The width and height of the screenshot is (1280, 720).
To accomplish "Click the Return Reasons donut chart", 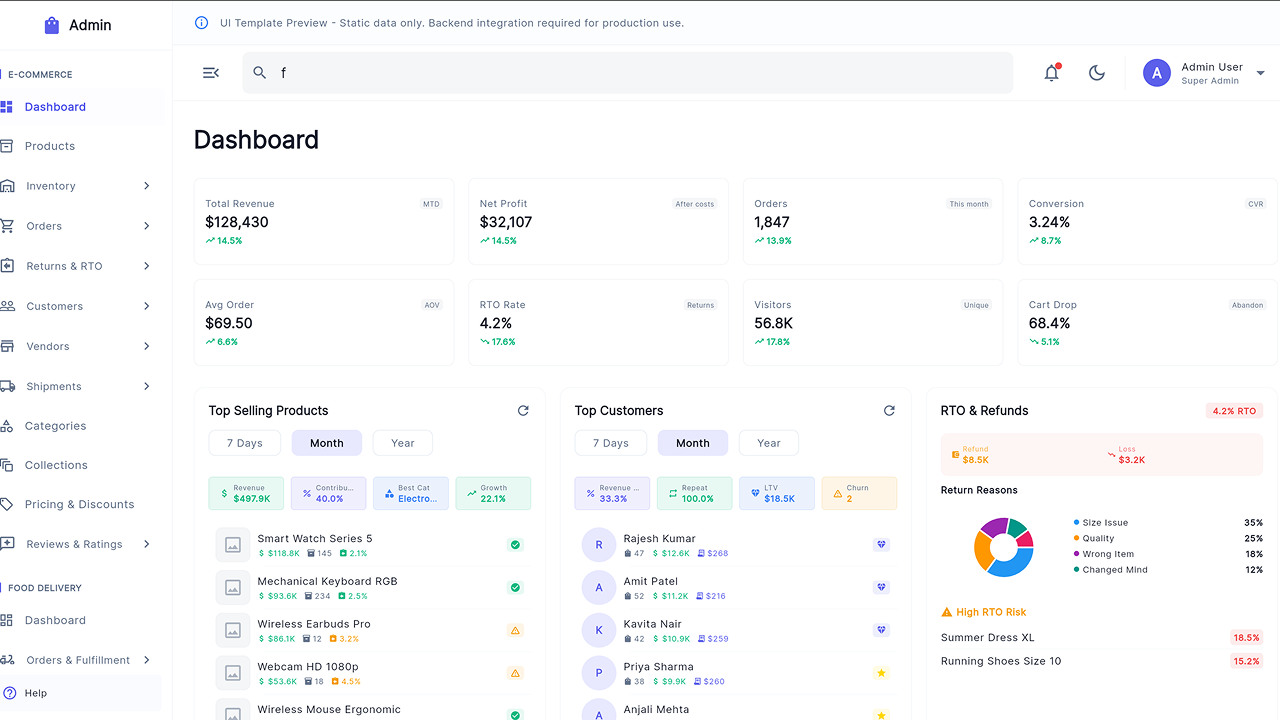I will tap(1003, 547).
